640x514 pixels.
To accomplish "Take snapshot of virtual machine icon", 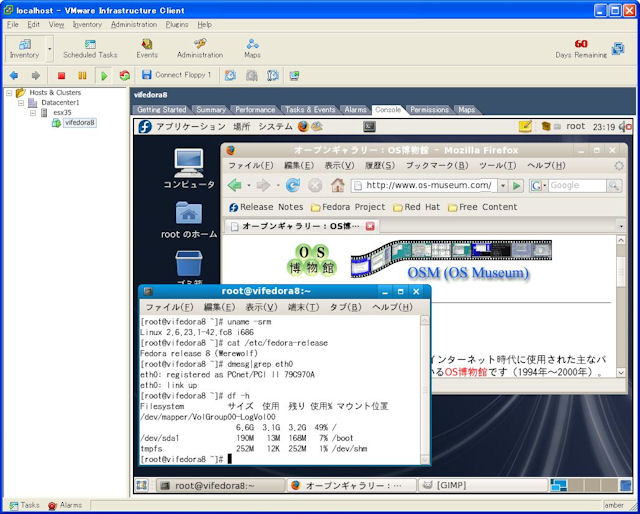I will tap(230, 76).
